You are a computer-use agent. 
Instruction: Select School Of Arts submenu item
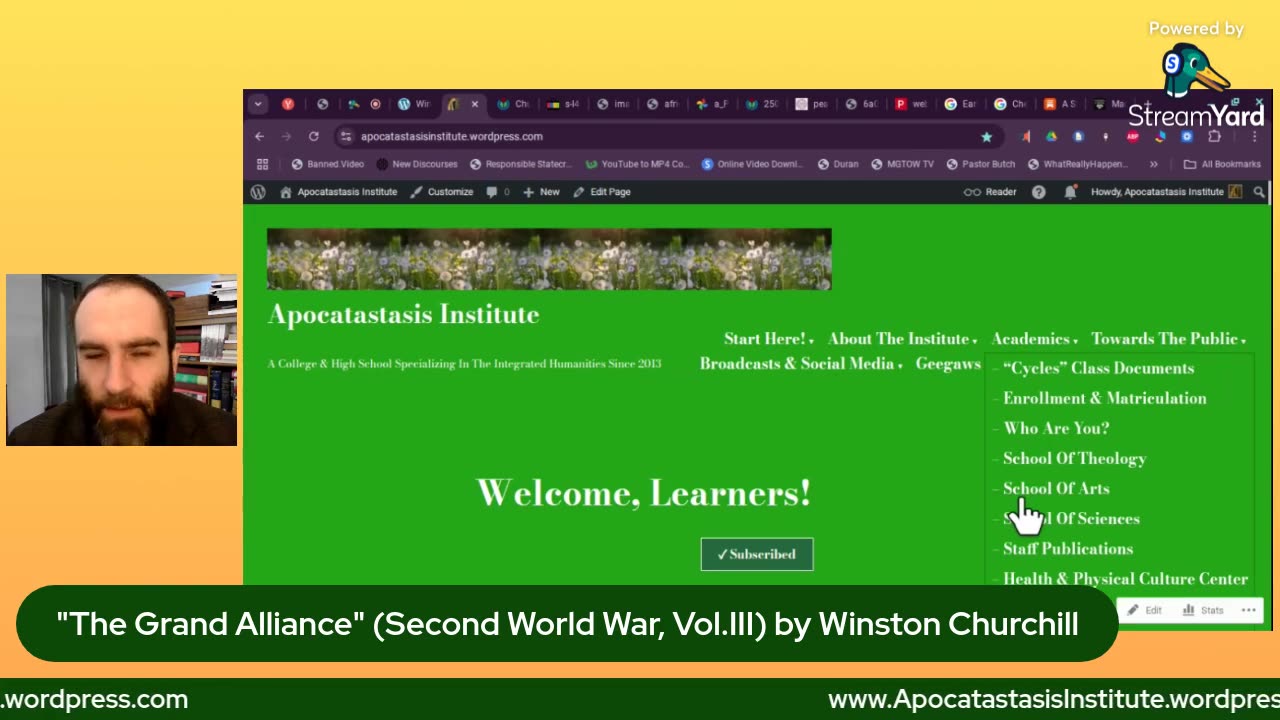[x=1056, y=488]
